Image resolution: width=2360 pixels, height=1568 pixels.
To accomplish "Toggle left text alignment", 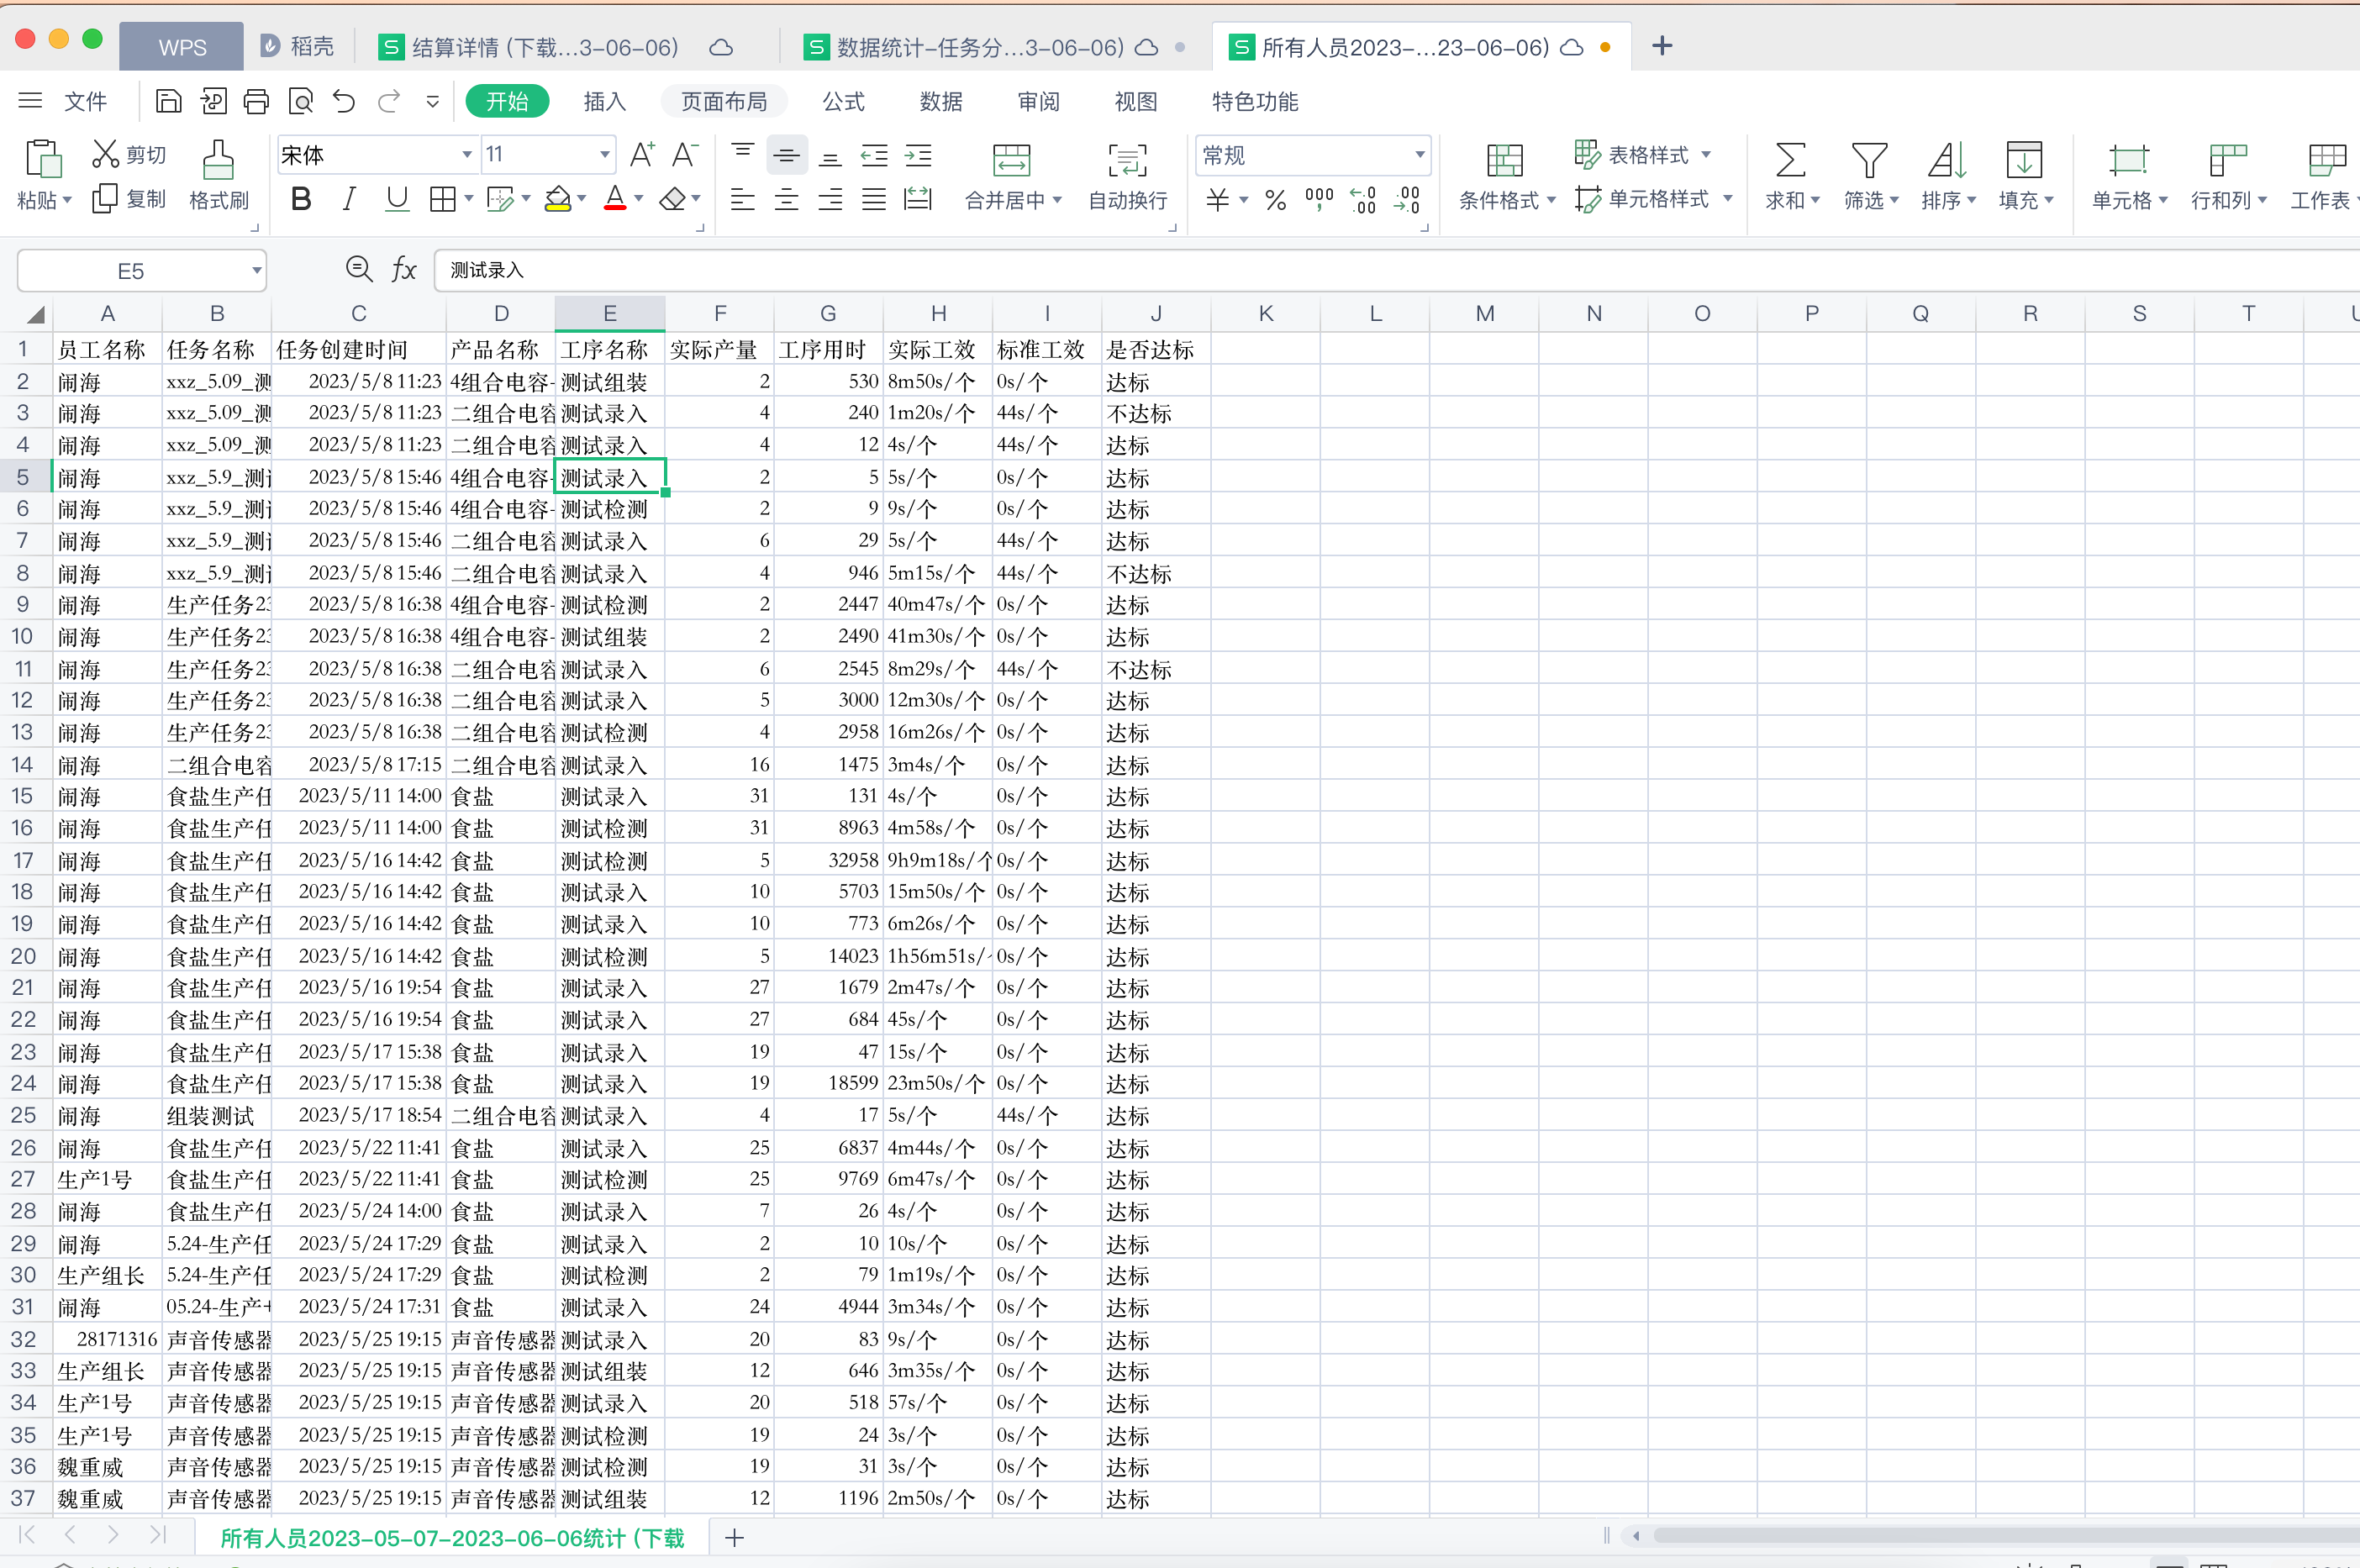I will (742, 200).
